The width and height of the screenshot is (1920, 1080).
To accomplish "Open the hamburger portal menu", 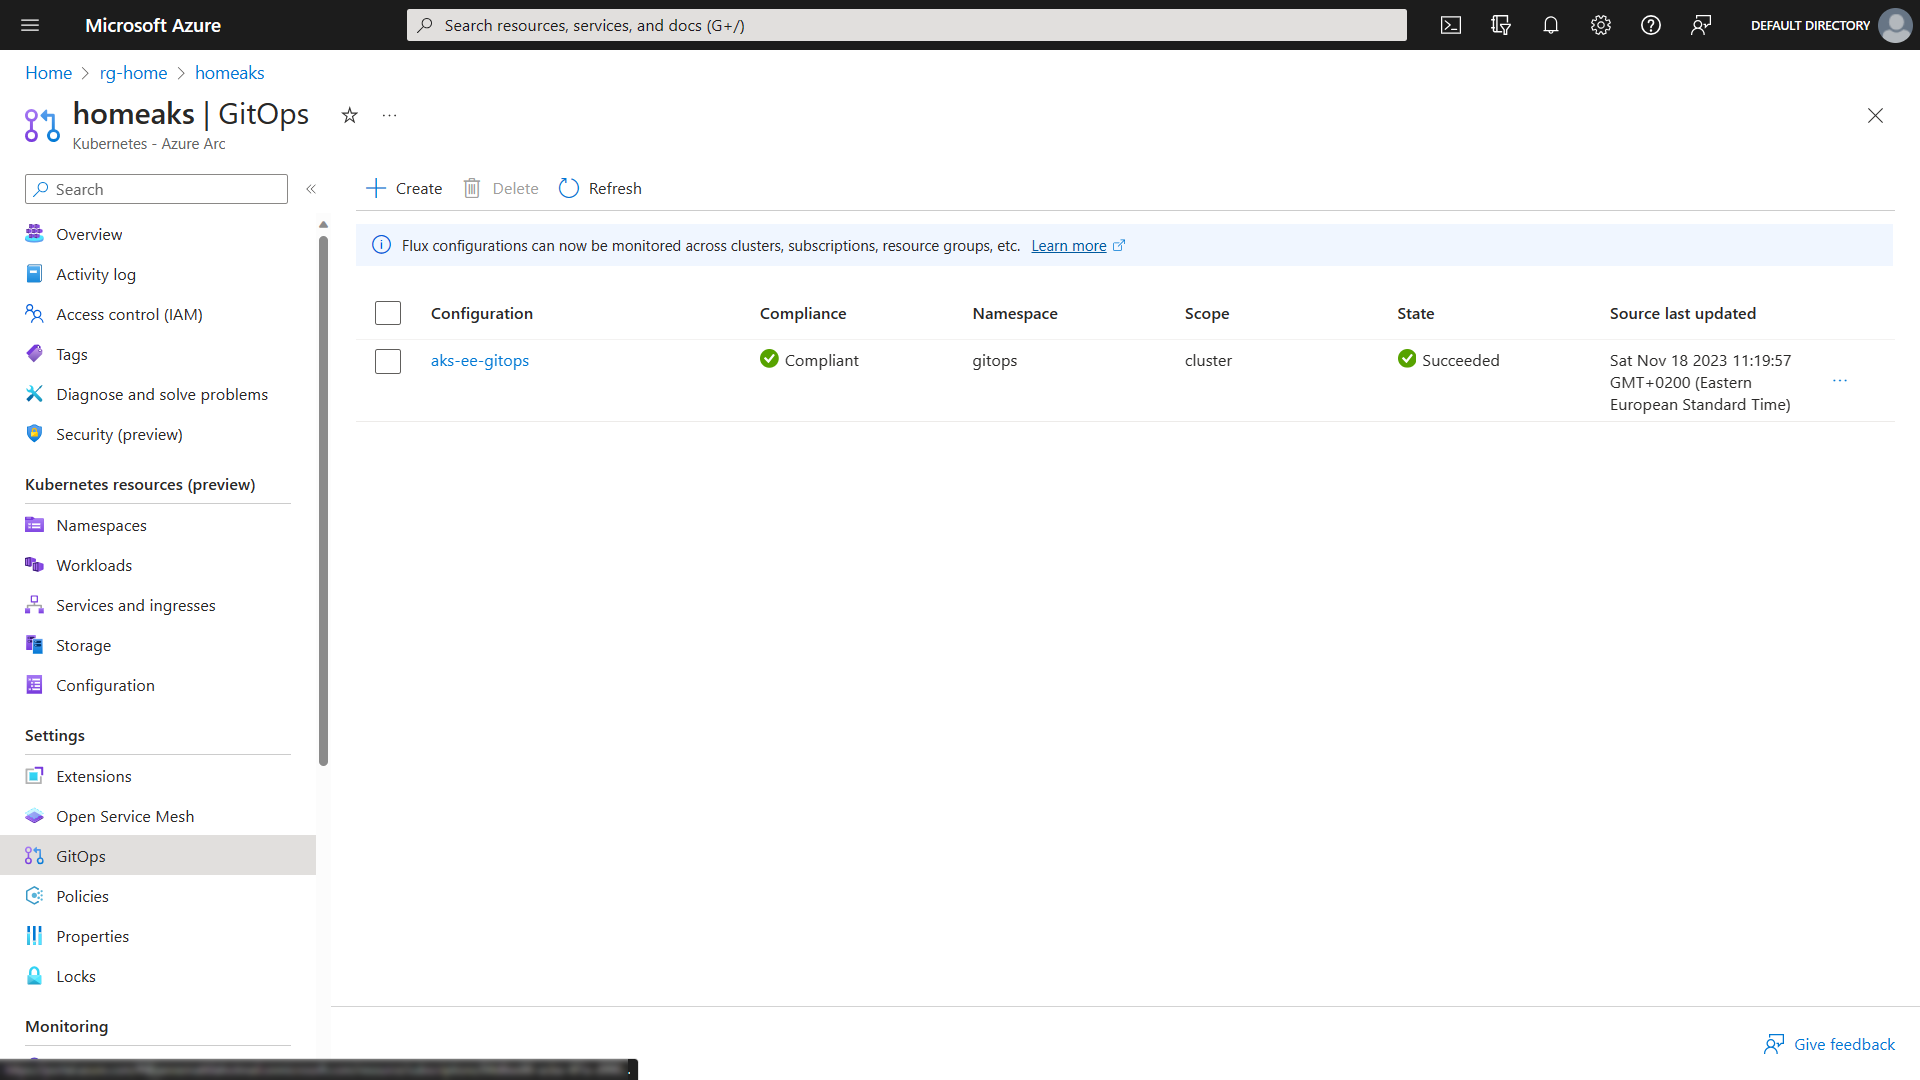I will [30, 25].
